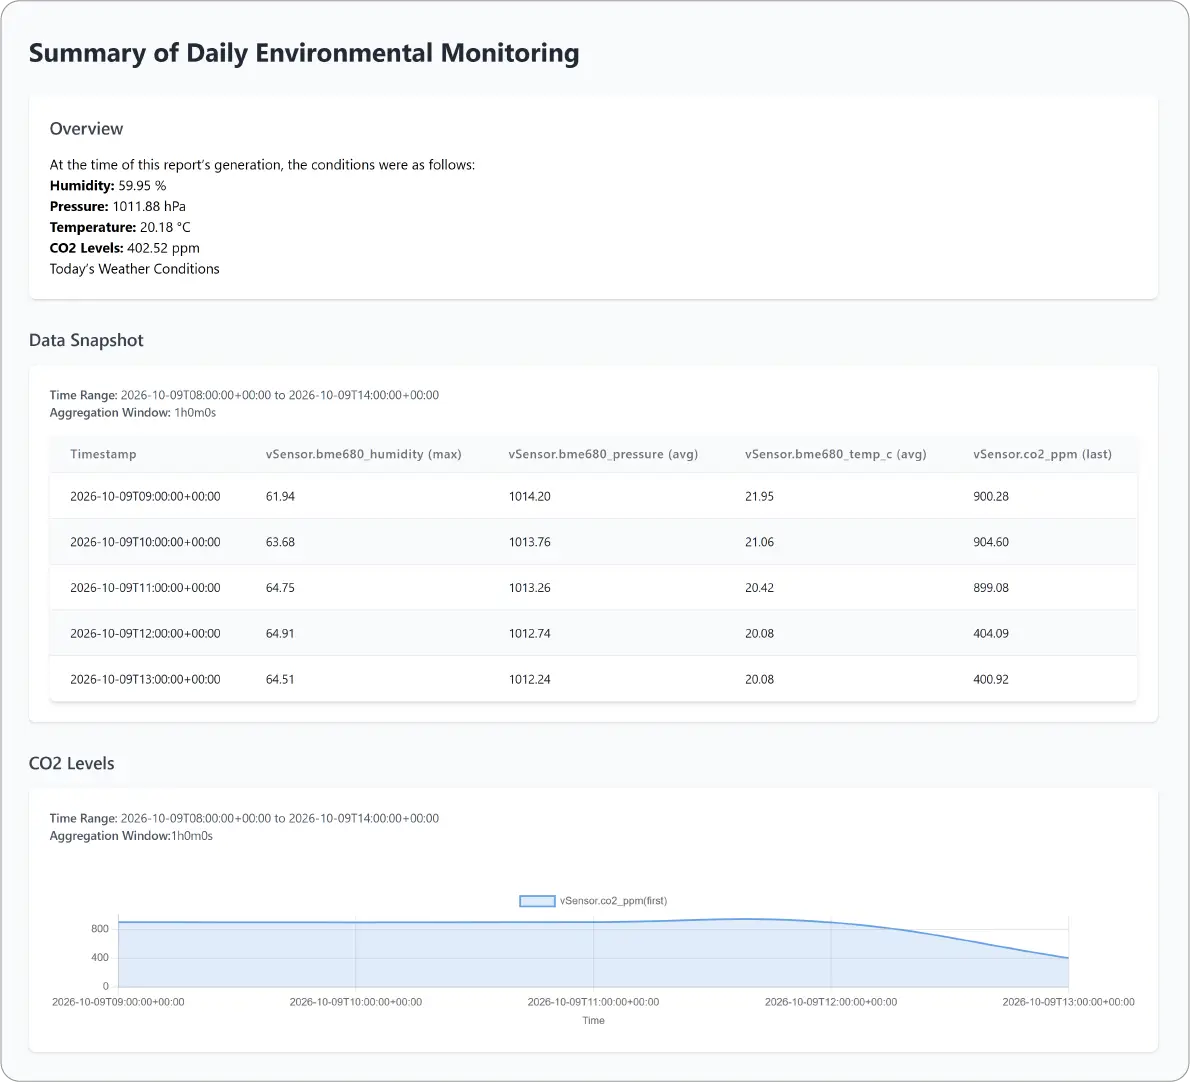This screenshot has width=1190, height=1082.
Task: Select the 09:00 timestamp cell in the table
Action: tap(145, 497)
